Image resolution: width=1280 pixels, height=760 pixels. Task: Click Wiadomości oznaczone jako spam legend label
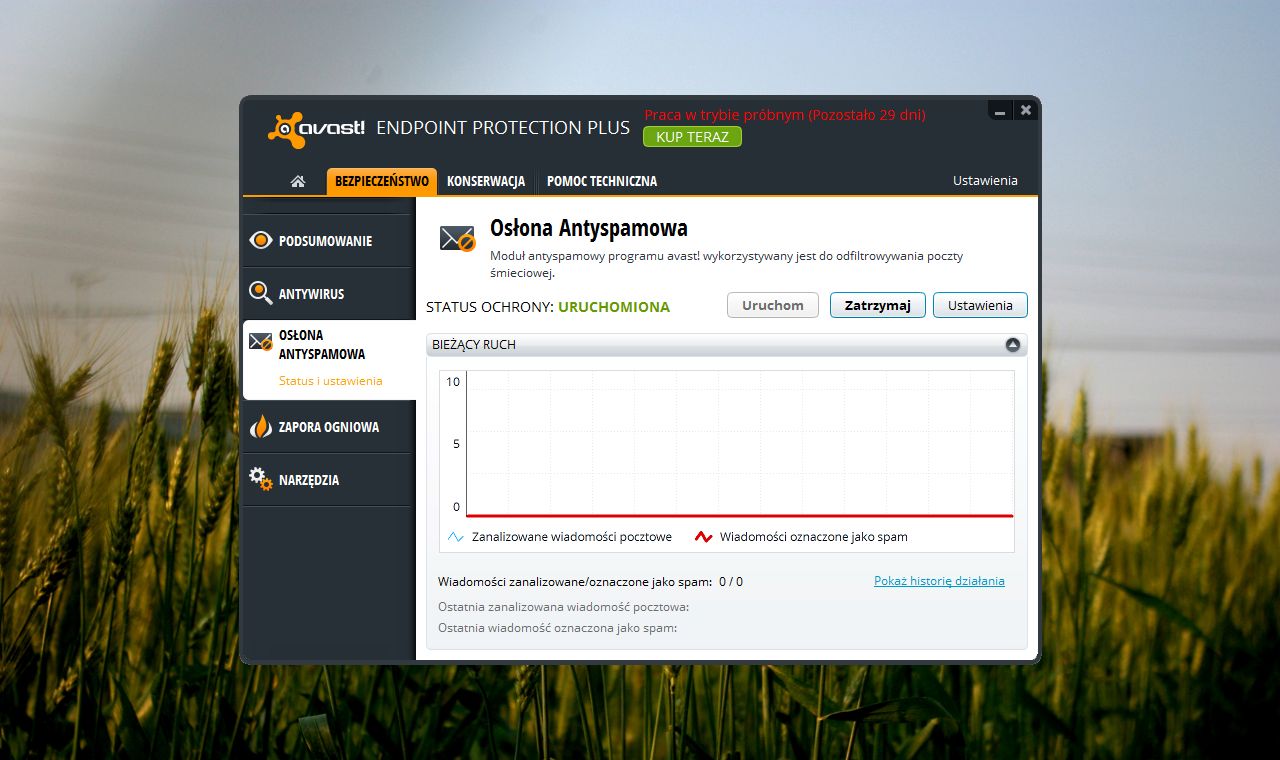tap(814, 537)
